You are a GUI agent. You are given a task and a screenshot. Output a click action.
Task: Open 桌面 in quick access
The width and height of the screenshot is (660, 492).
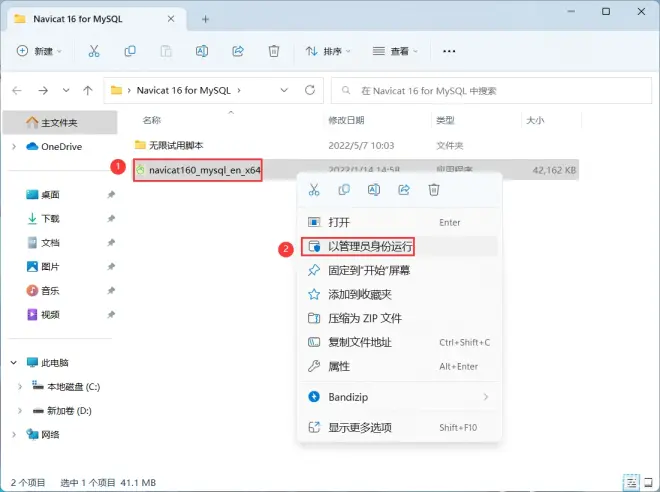[43, 194]
